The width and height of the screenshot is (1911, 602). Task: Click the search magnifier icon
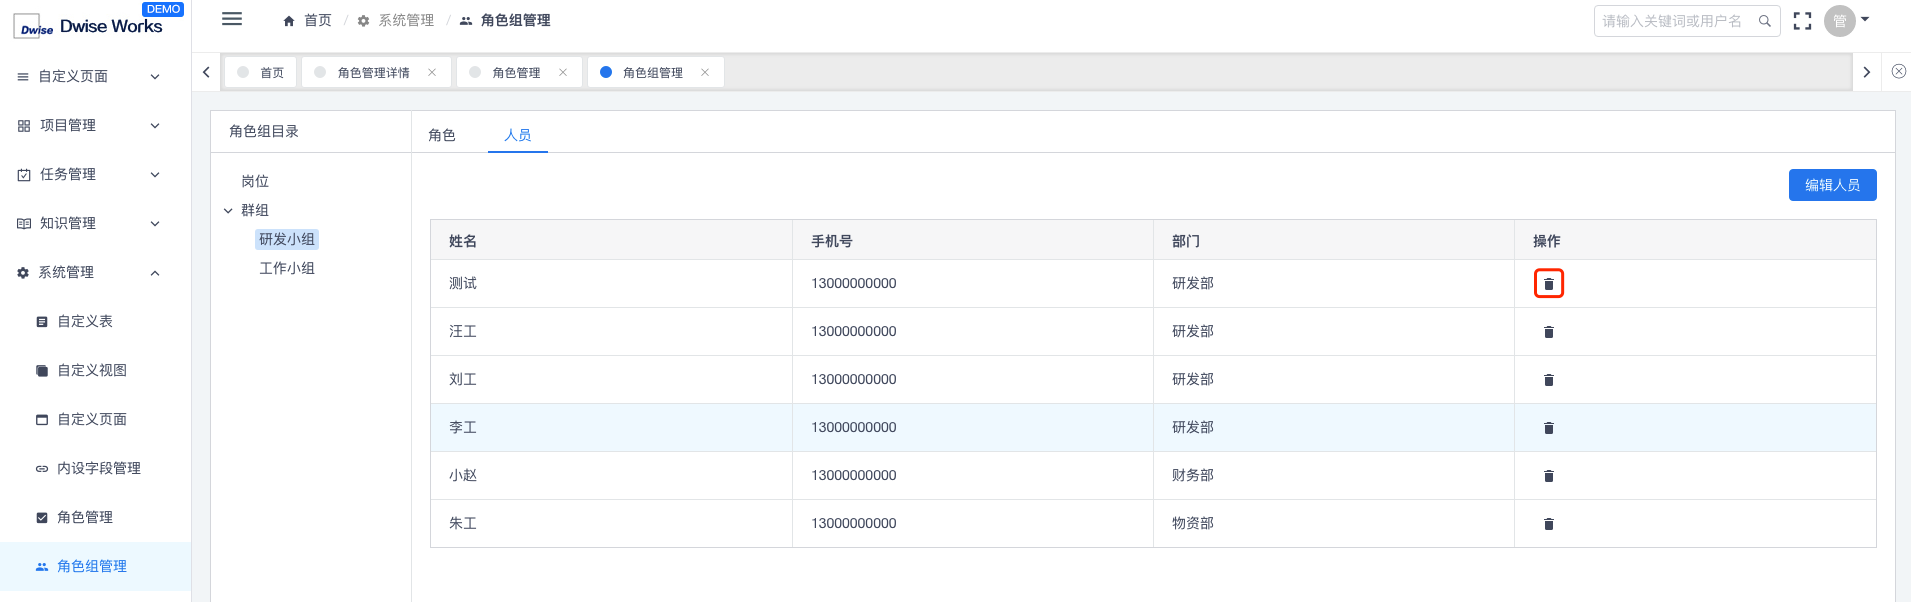click(x=1765, y=21)
